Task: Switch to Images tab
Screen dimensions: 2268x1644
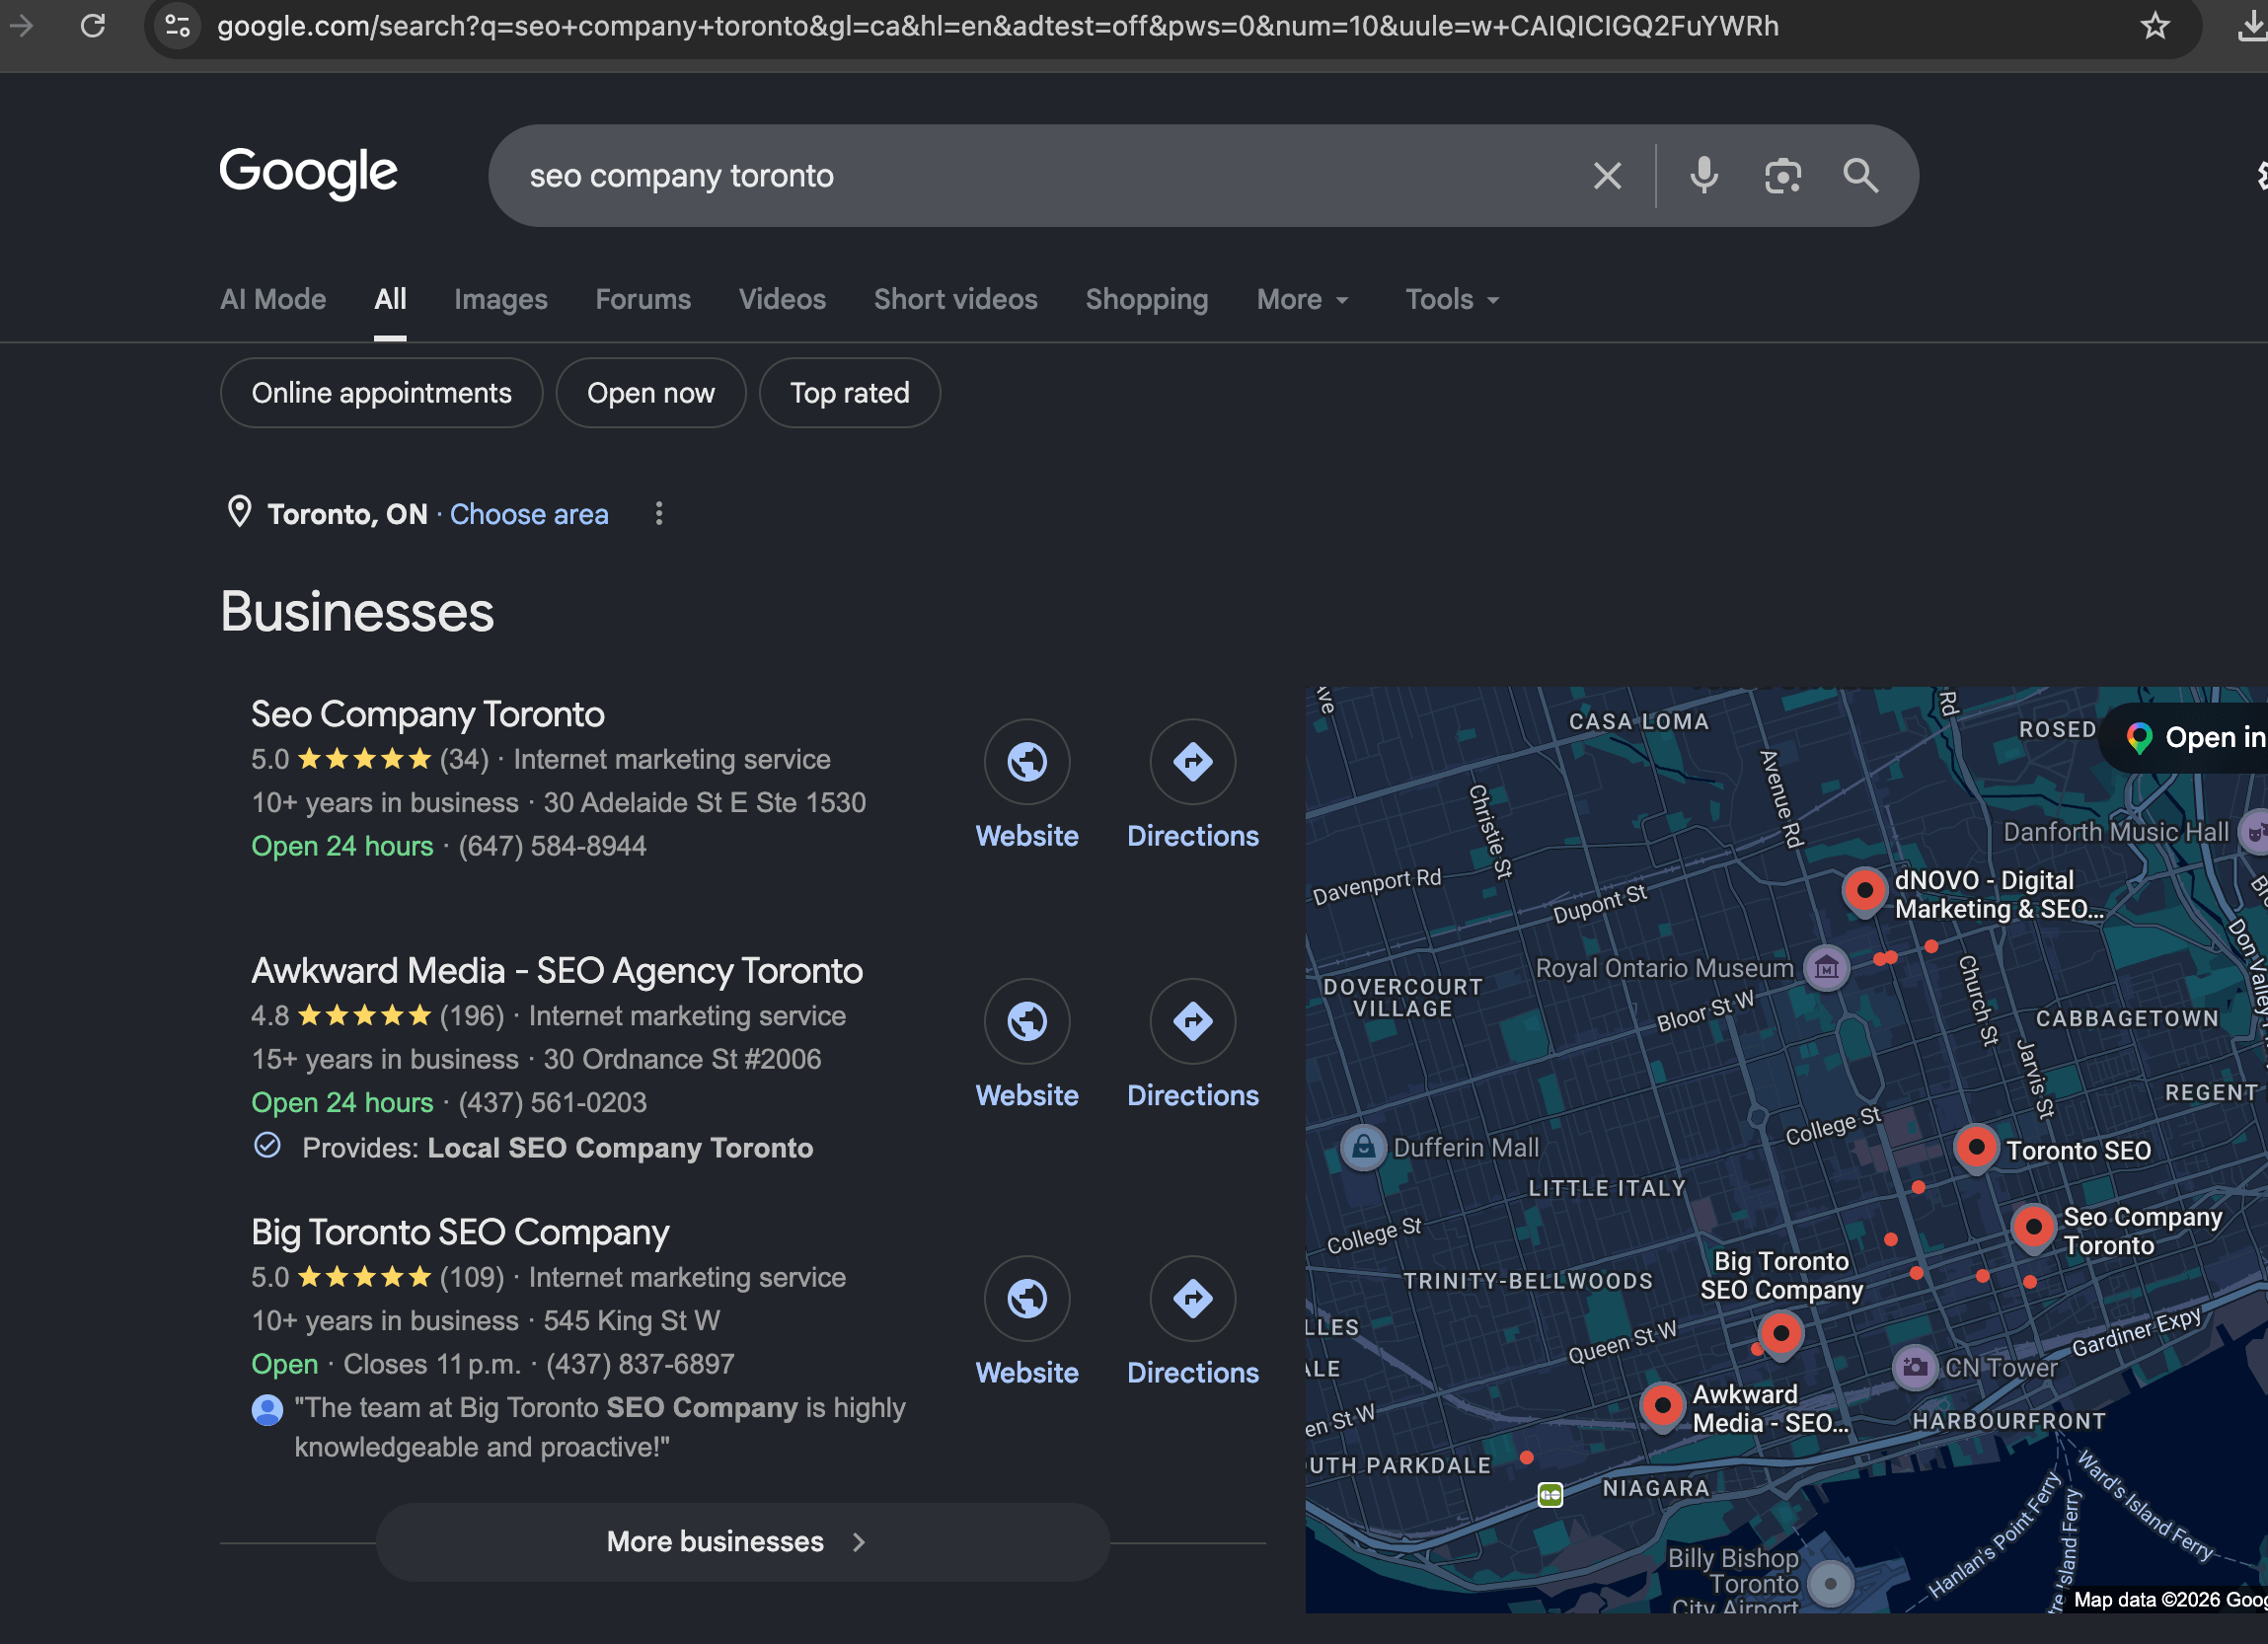Action: coord(501,299)
